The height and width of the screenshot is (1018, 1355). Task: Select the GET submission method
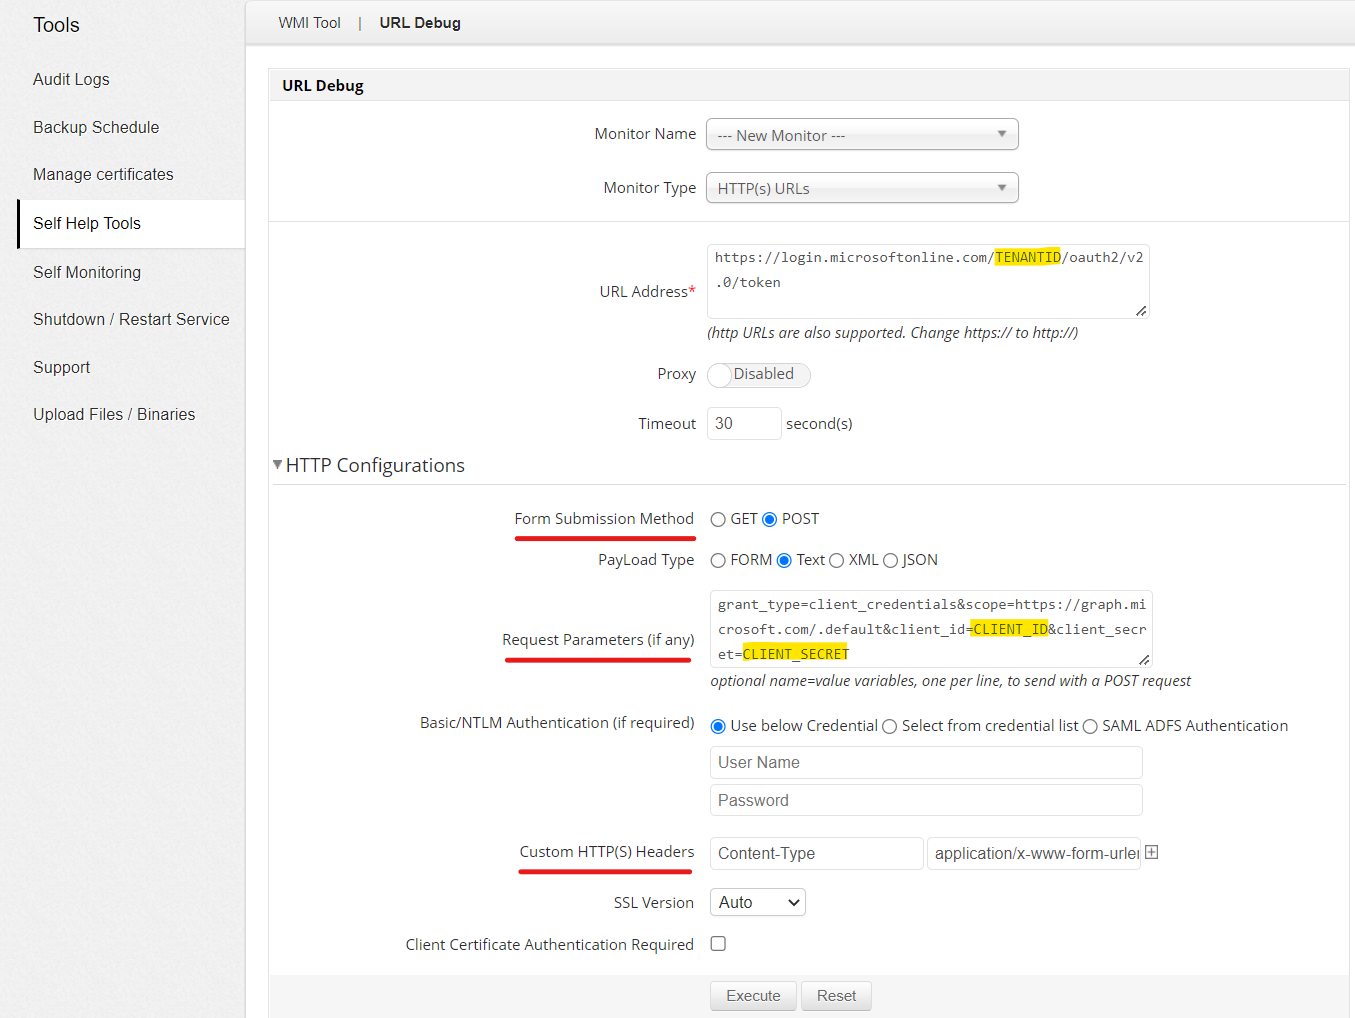718,520
